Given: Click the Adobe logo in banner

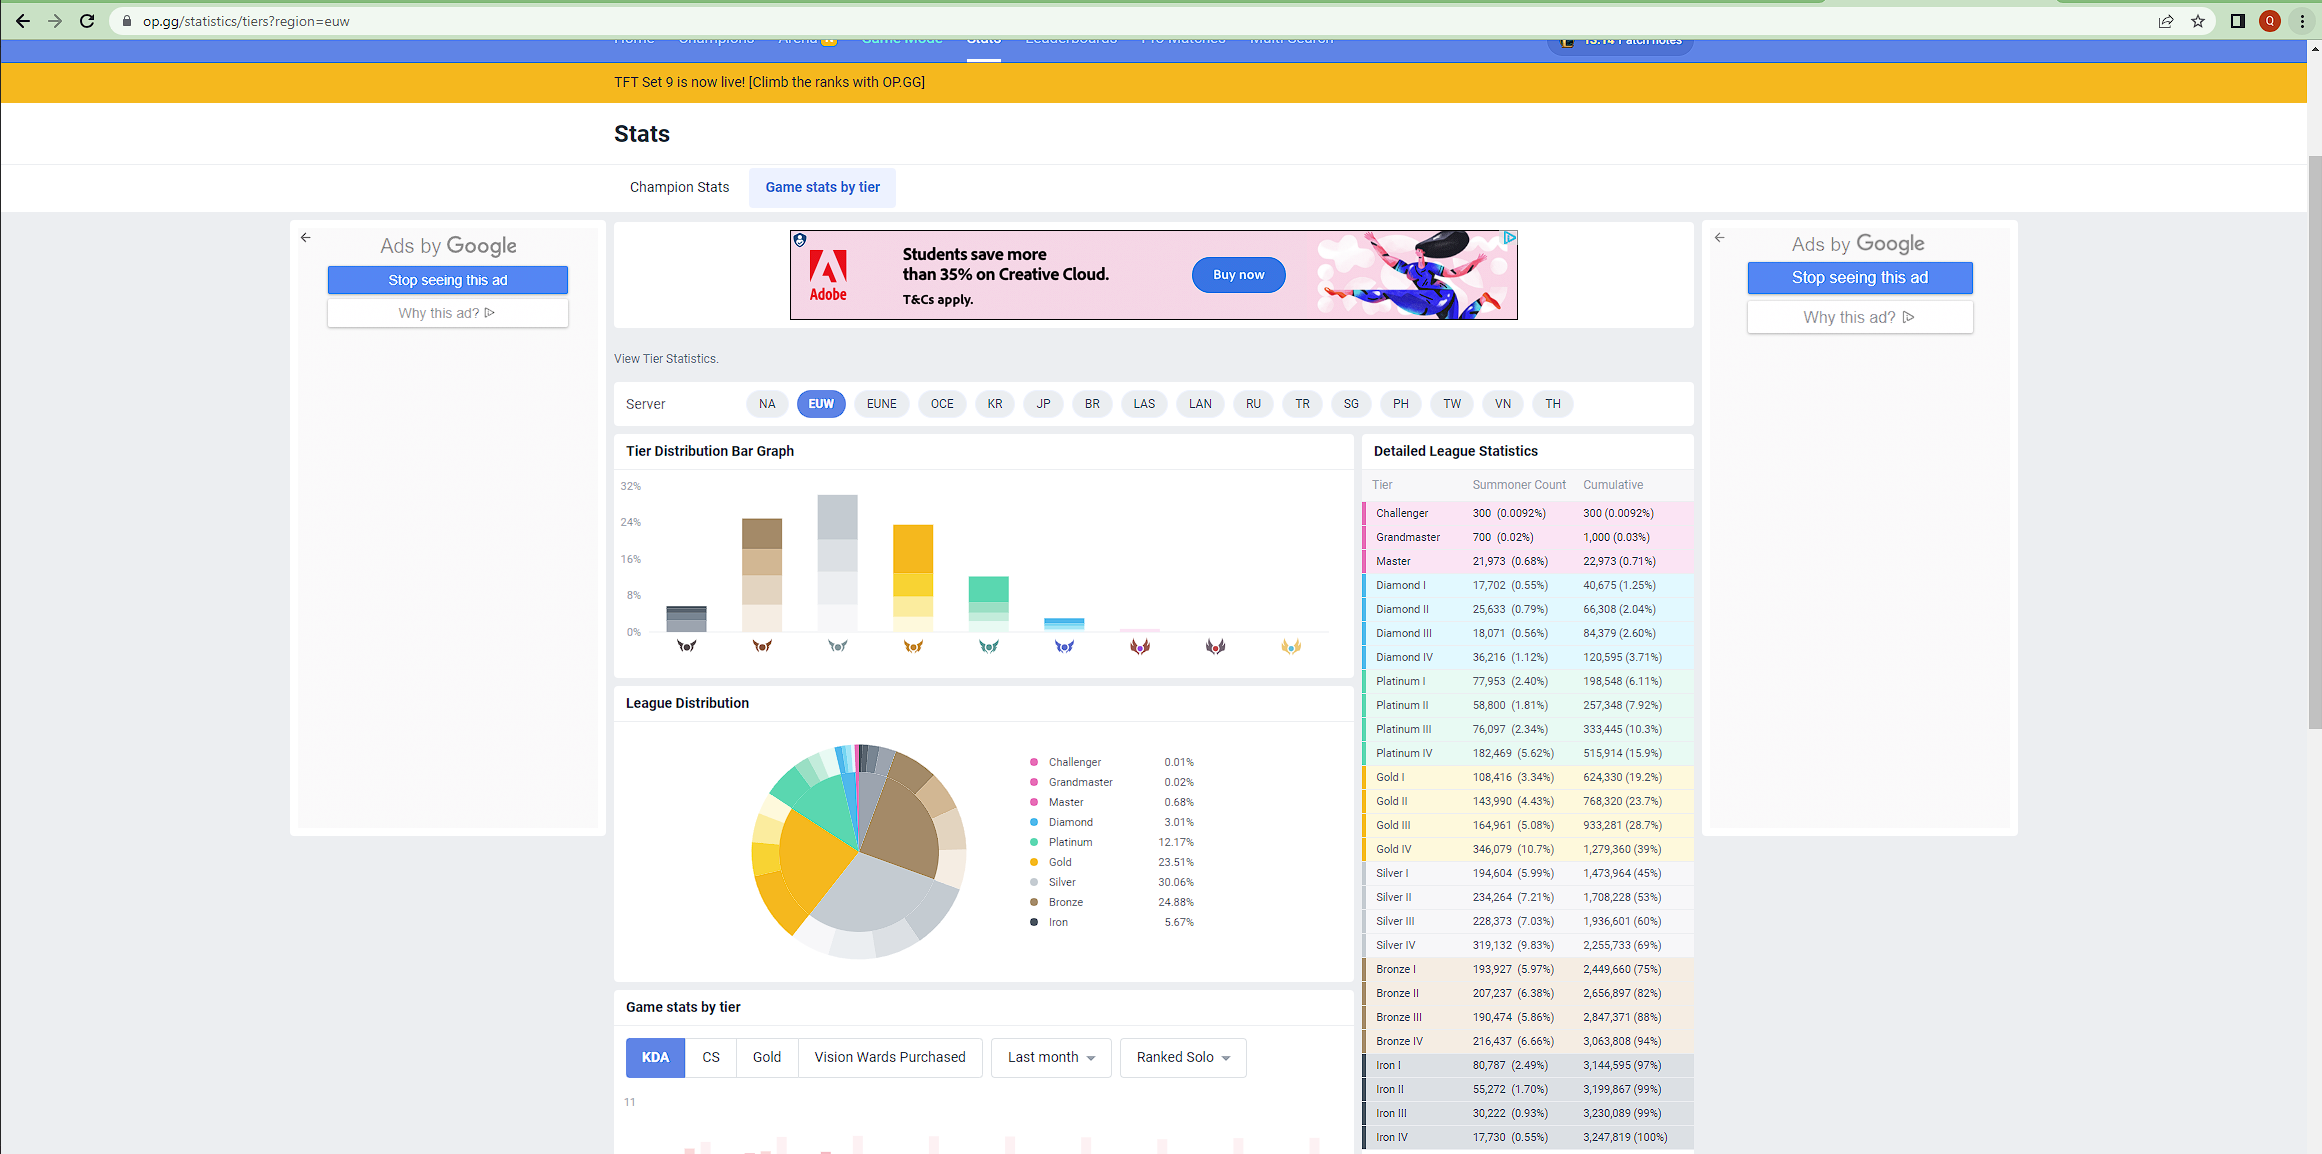Looking at the screenshot, I should 828,275.
